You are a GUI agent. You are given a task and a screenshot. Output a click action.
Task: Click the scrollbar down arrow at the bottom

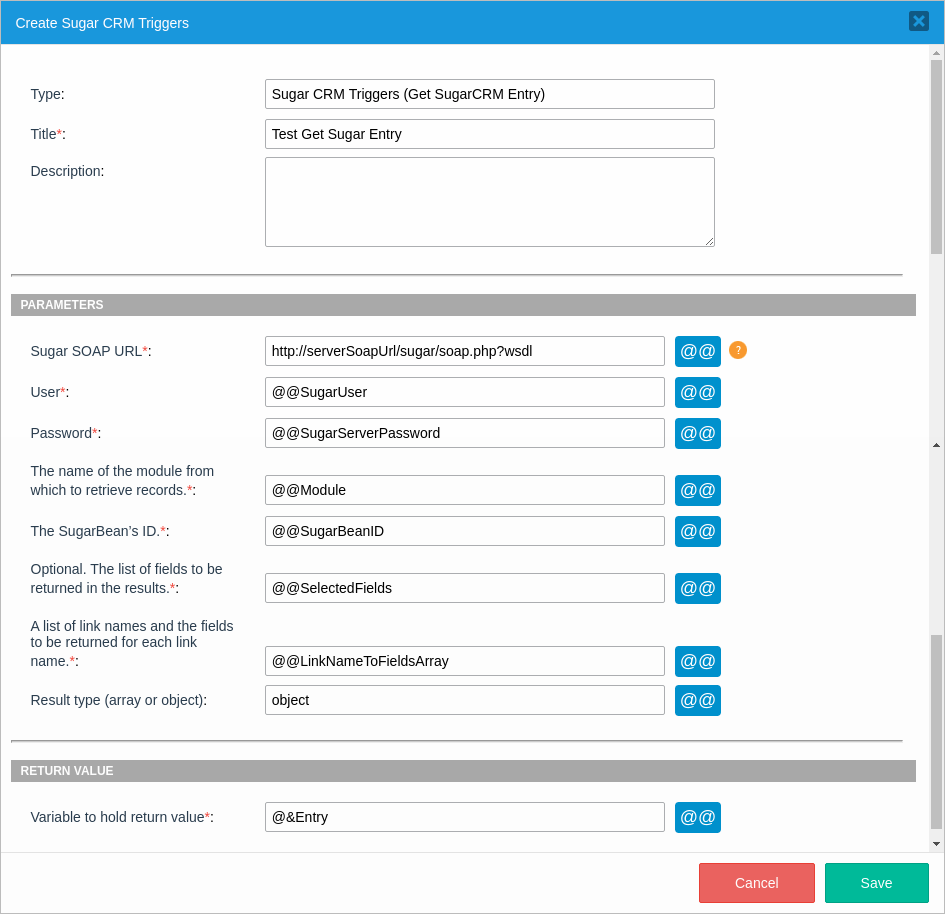[x=936, y=844]
